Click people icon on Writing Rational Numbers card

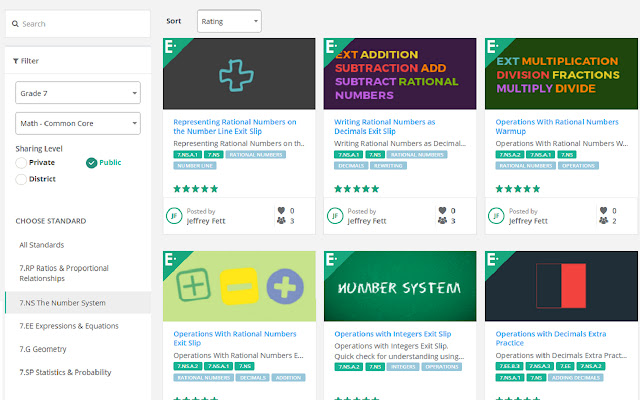click(x=442, y=221)
